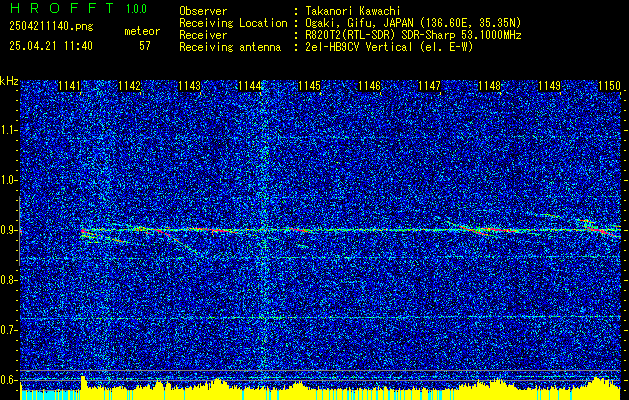The image size is (629, 400).
Task: Click time marker 1149
Action: coord(550,86)
